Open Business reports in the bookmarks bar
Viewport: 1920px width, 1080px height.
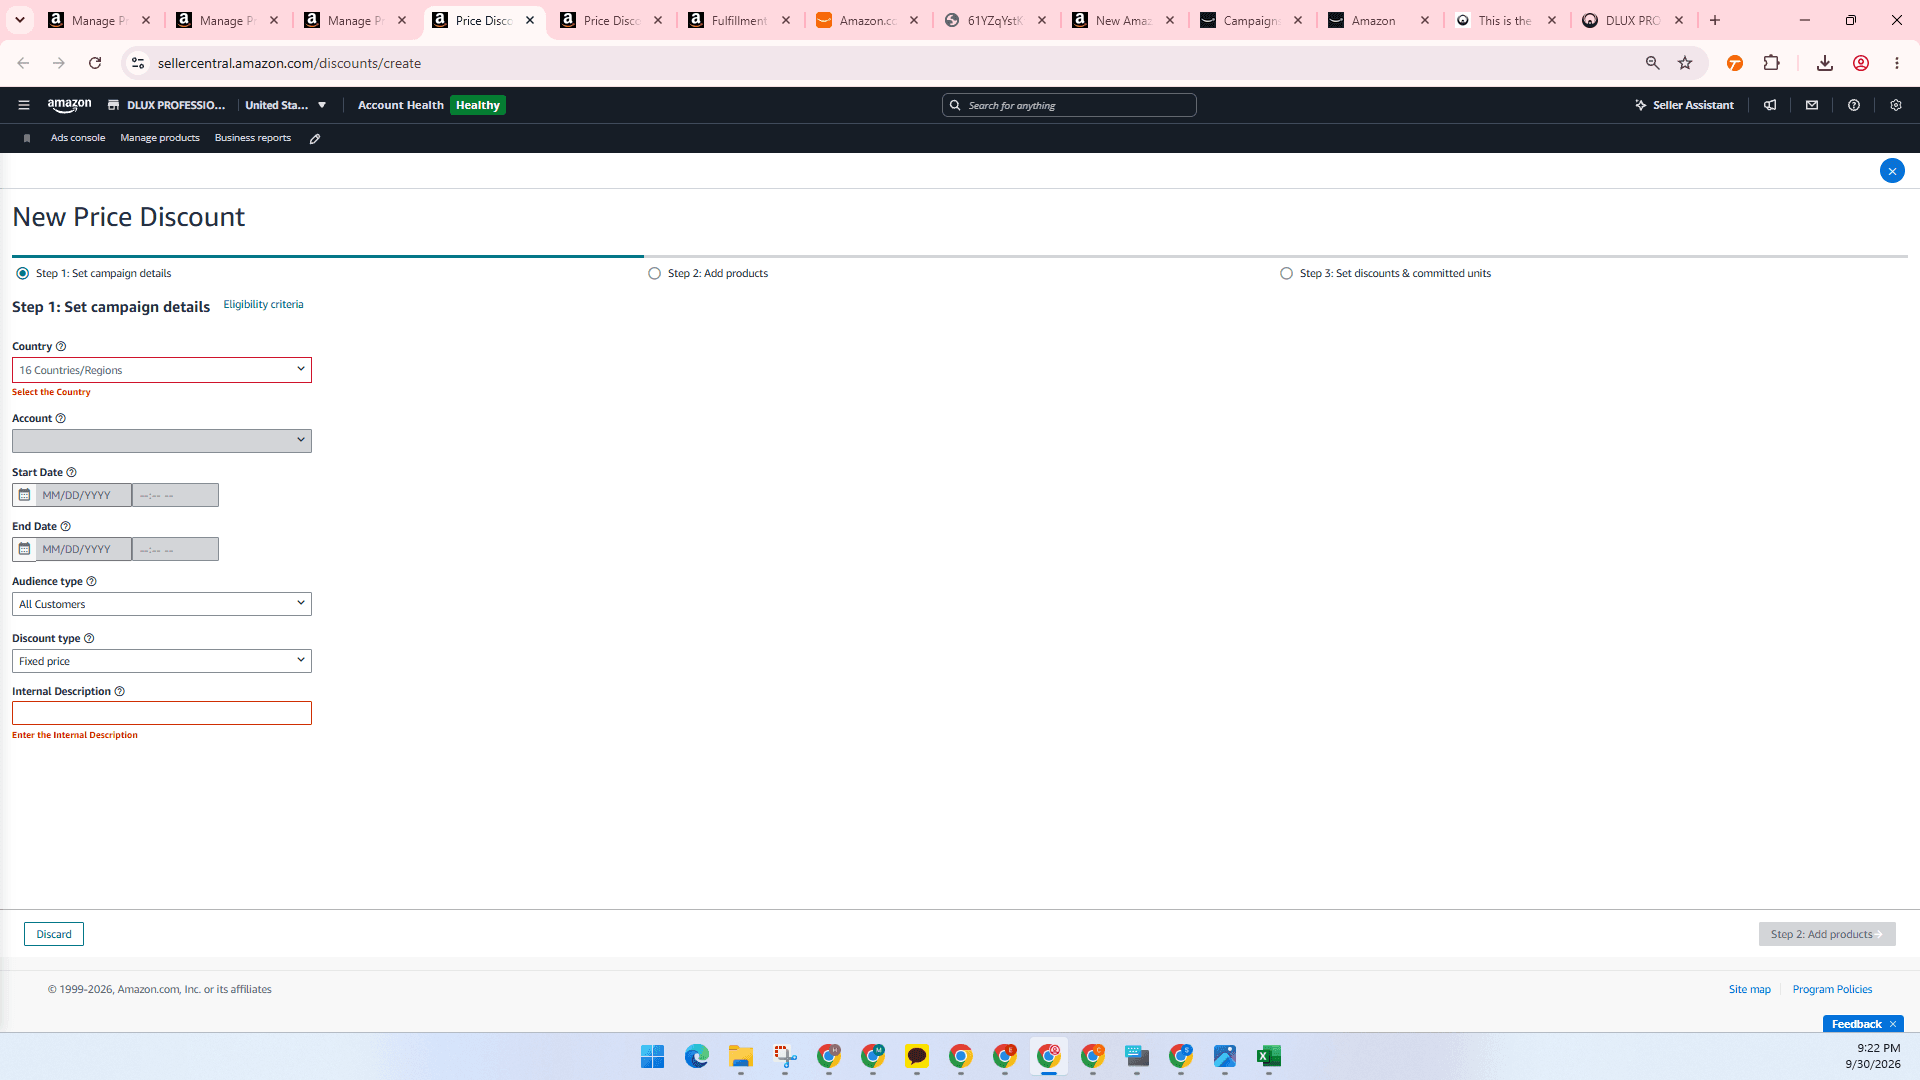253,138
